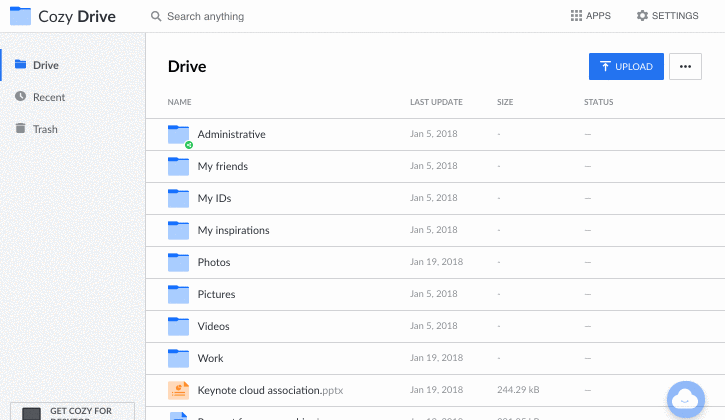
Task: Sort by the Size column header
Action: click(x=505, y=102)
